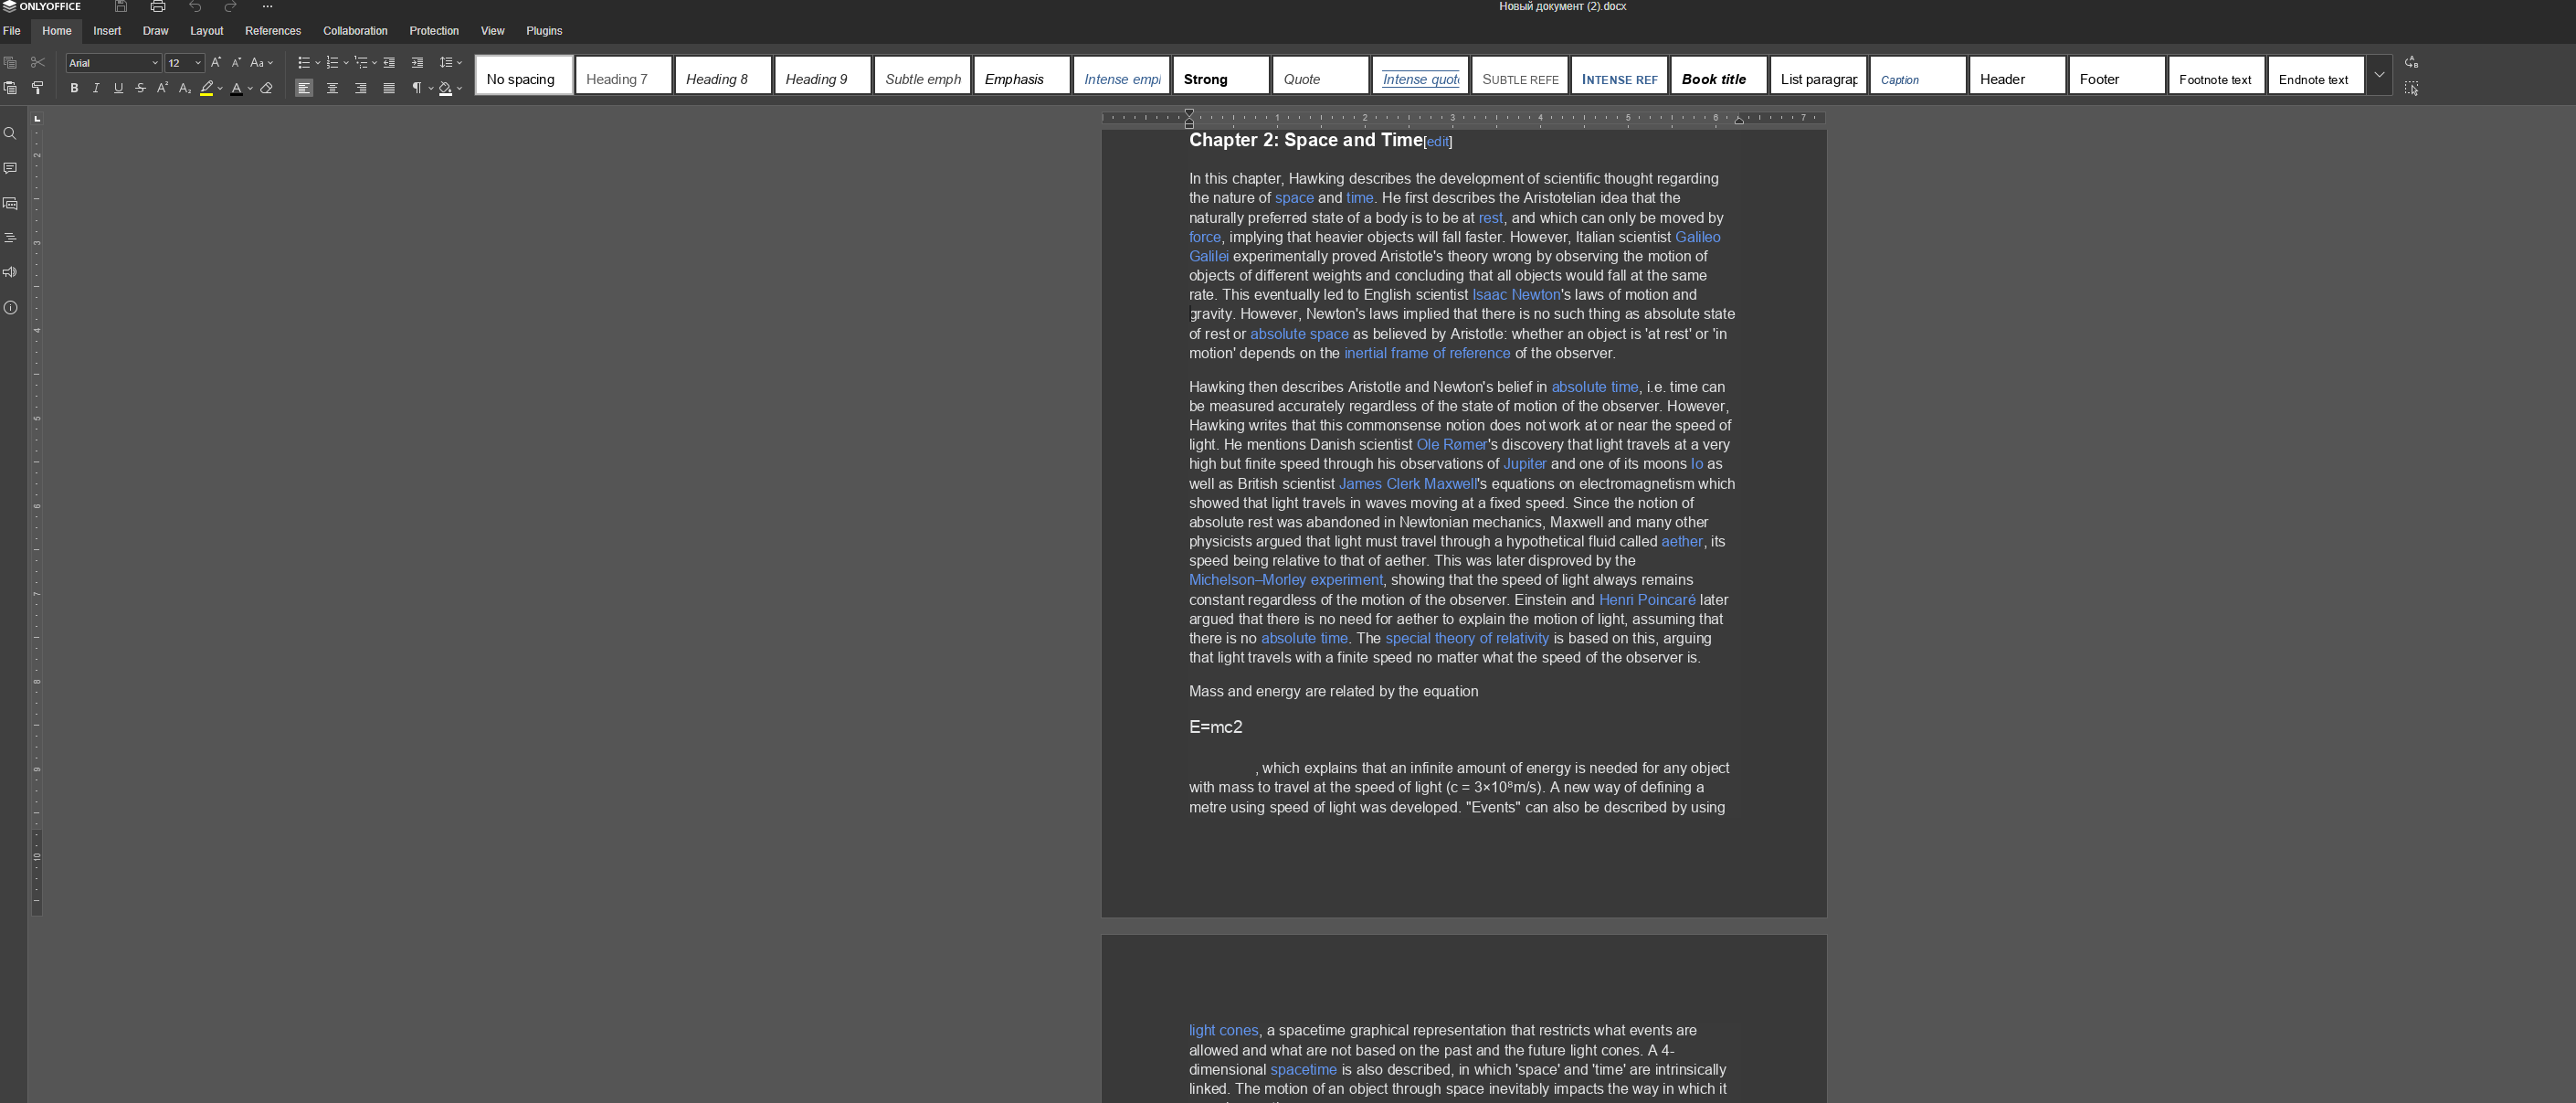Click the Select all icon at toolbar right
Image resolution: width=2576 pixels, height=1103 pixels.
point(2411,88)
